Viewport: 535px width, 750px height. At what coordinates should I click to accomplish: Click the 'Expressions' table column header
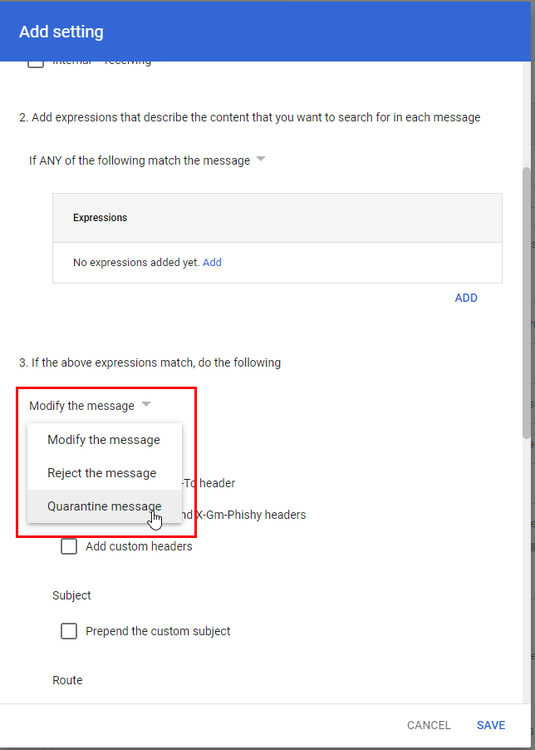(100, 218)
